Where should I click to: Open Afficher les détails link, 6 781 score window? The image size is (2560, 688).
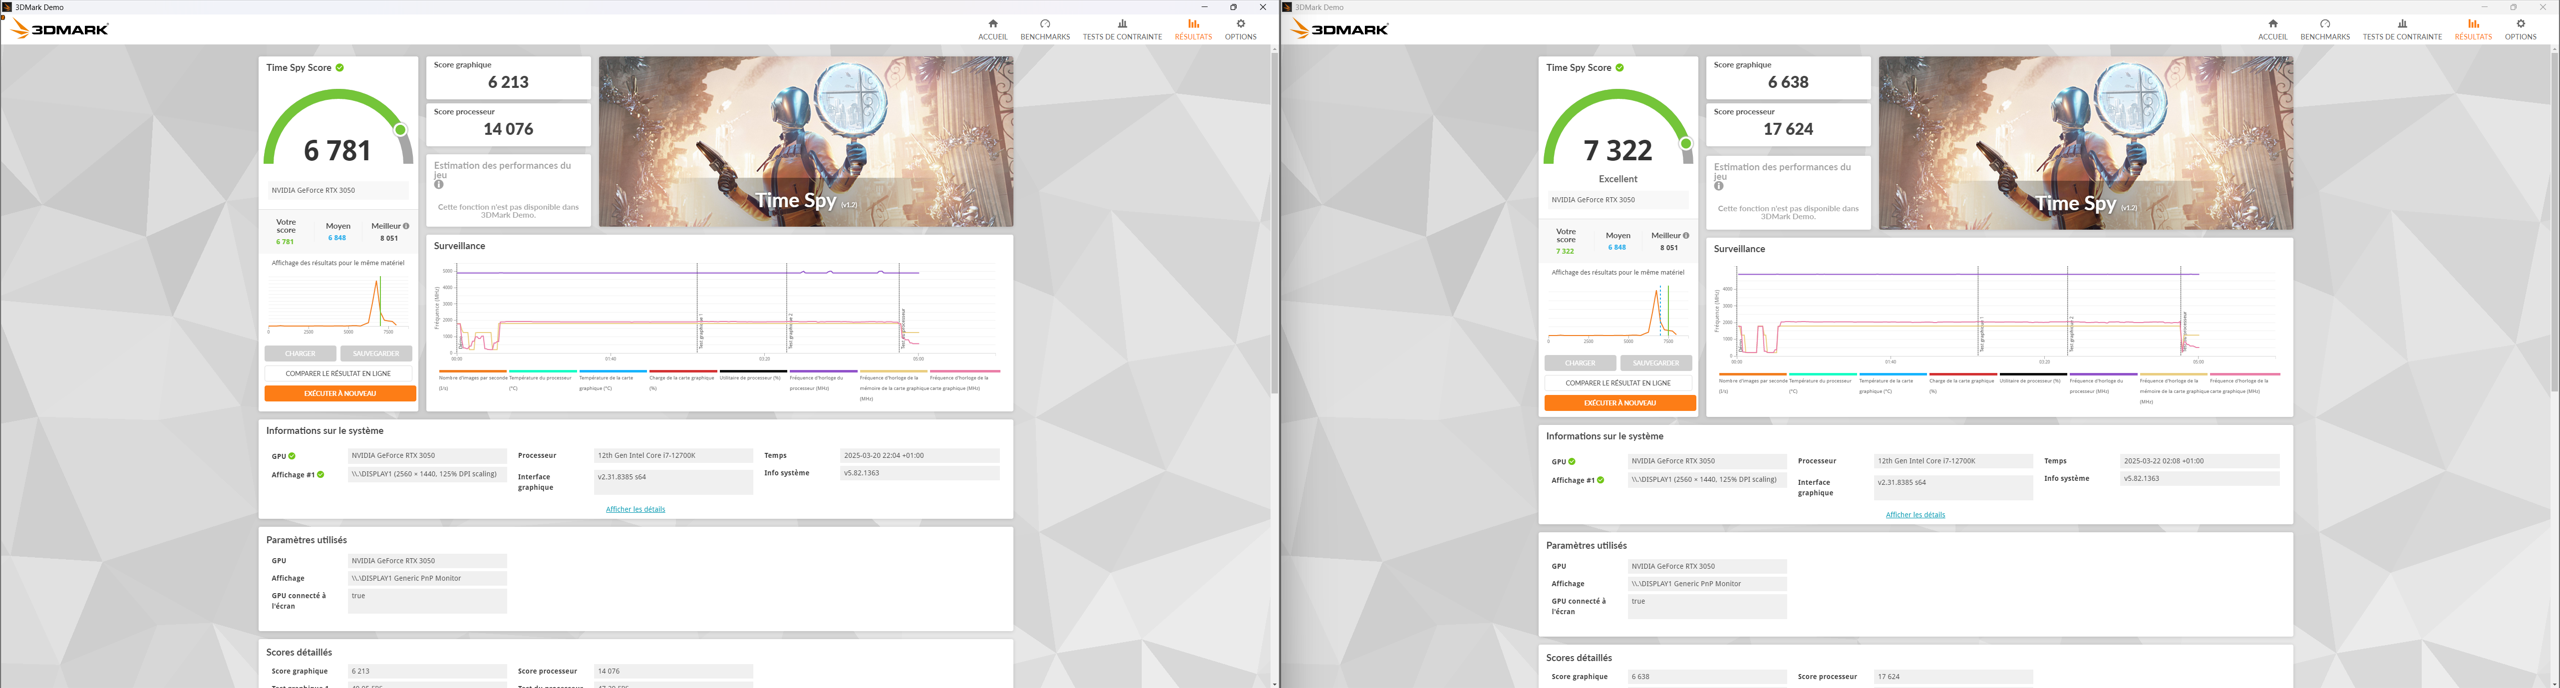[635, 509]
